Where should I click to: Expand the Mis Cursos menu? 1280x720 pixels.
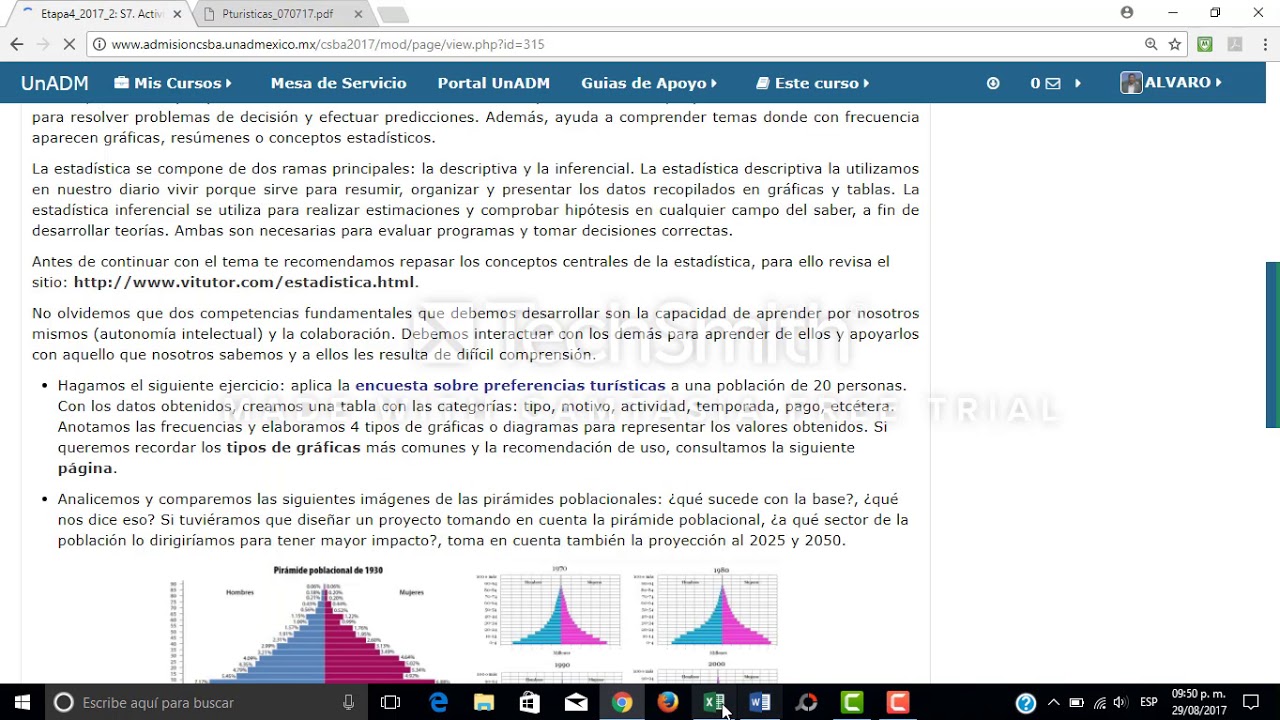click(x=172, y=83)
